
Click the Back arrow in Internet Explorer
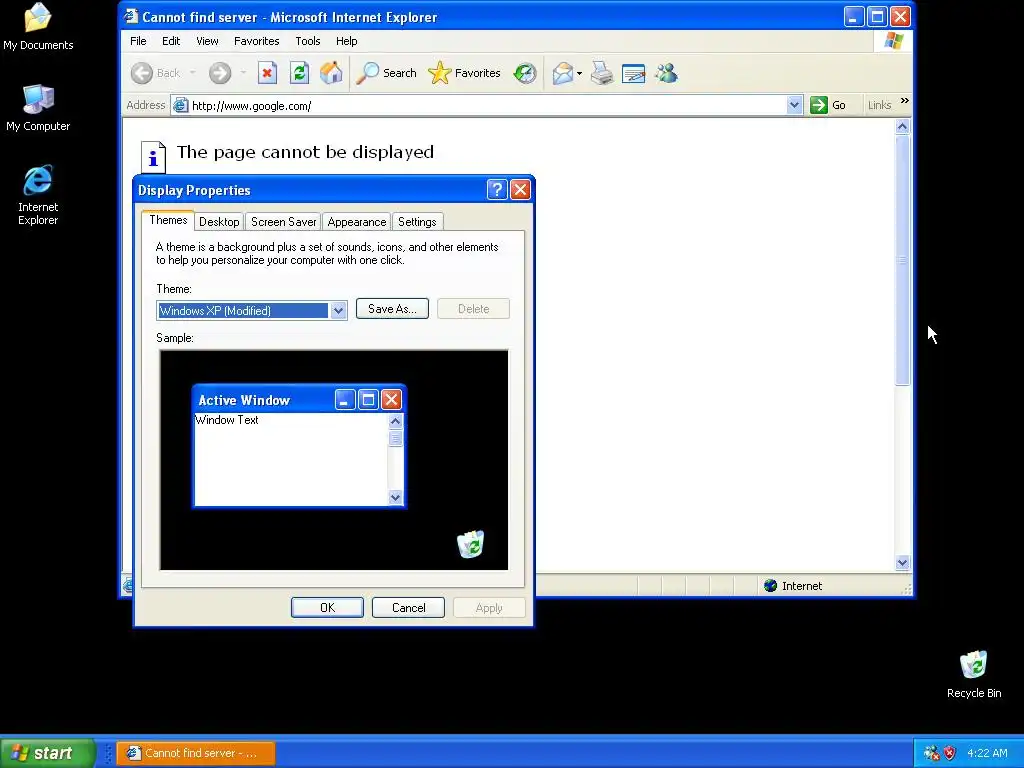(142, 73)
